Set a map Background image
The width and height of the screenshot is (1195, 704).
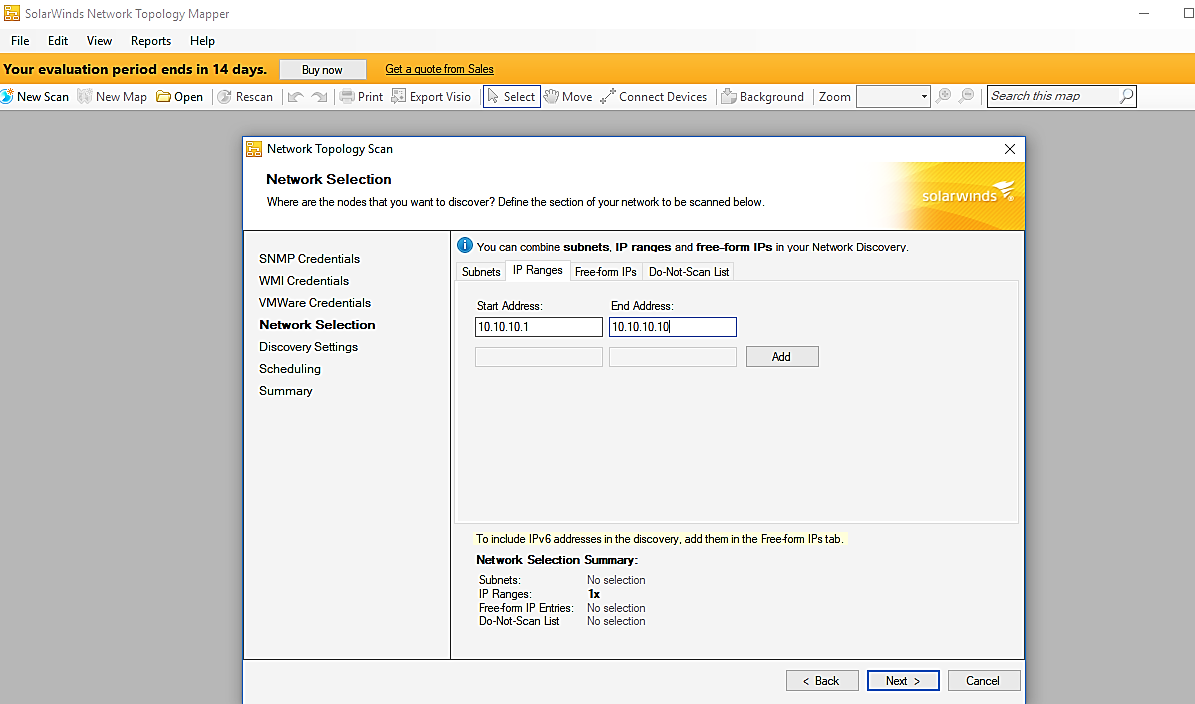pyautogui.click(x=763, y=97)
